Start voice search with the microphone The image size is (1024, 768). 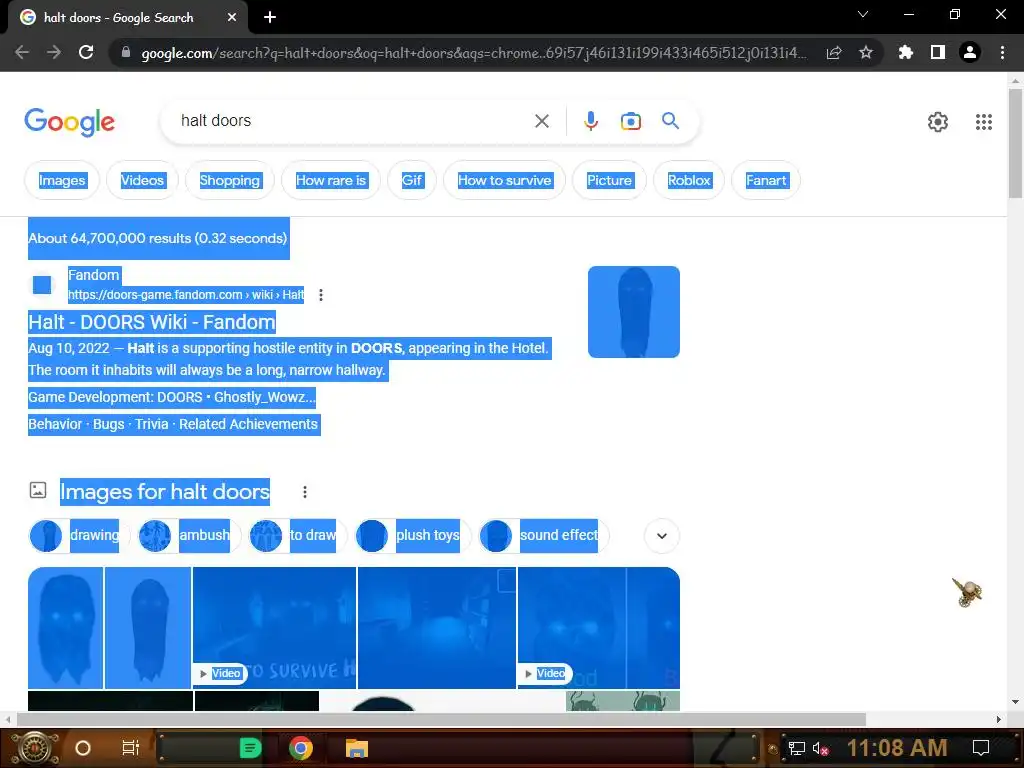(590, 121)
